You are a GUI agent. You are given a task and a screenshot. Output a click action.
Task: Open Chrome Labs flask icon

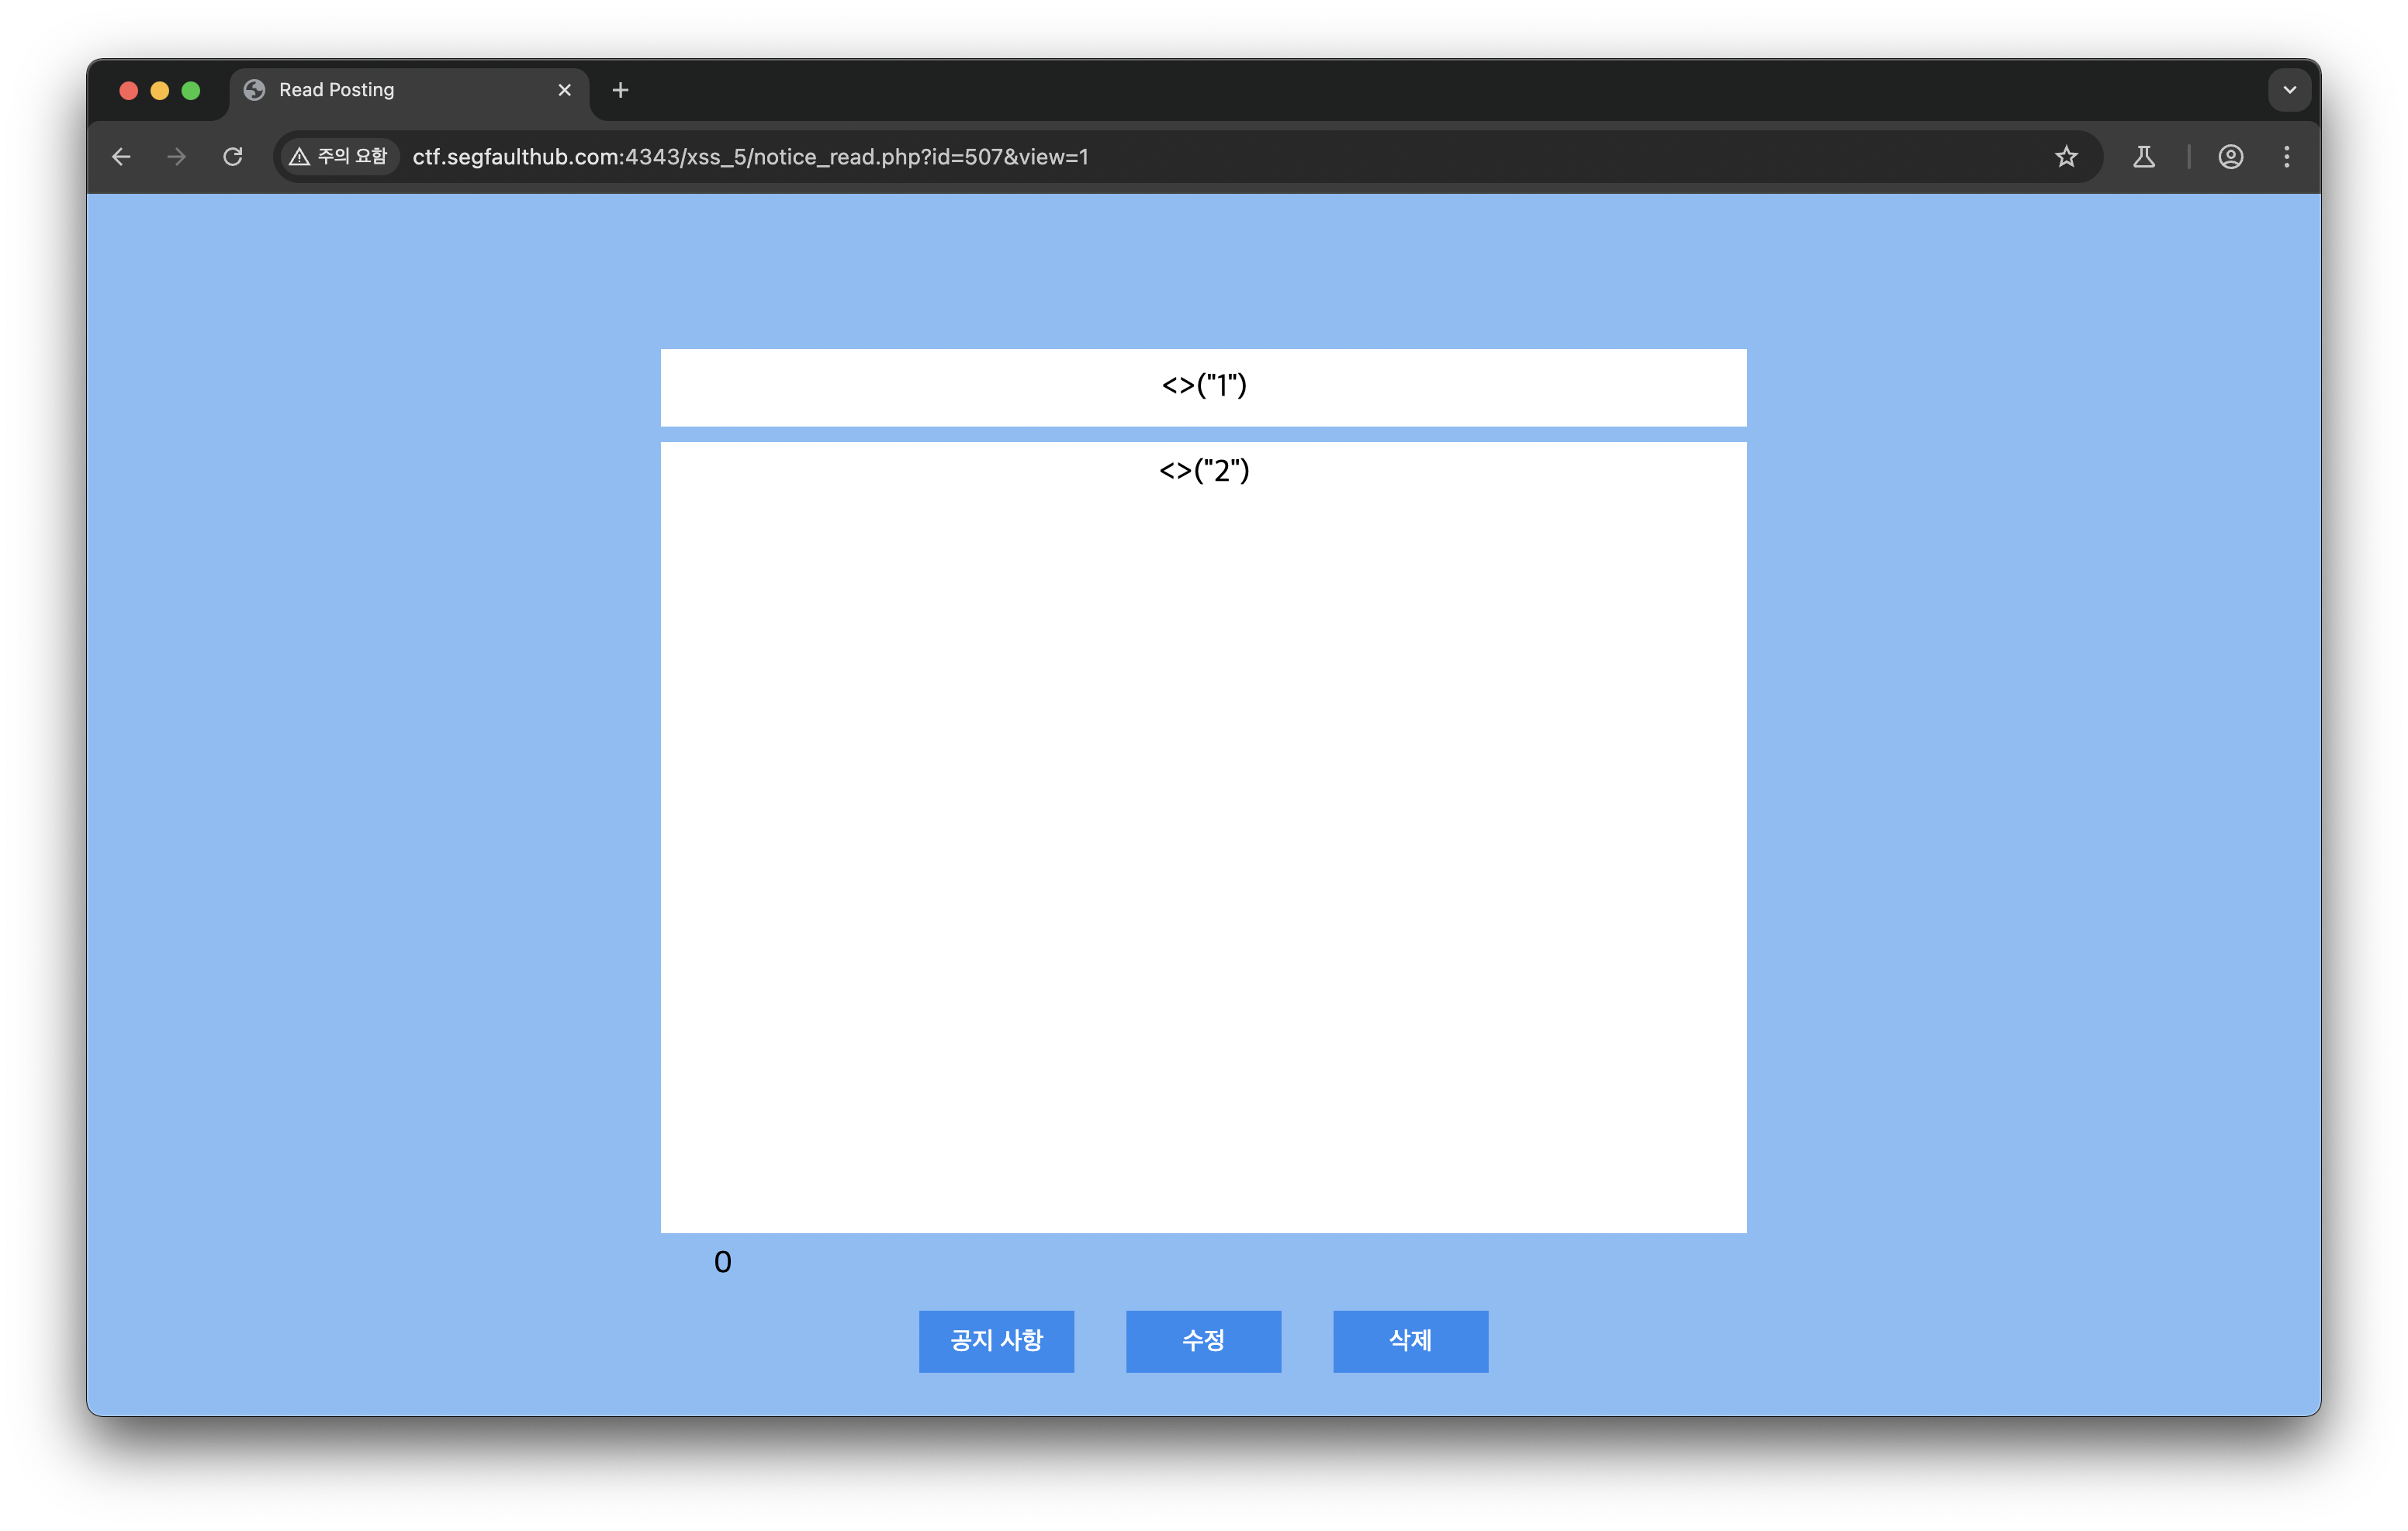pos(2143,157)
